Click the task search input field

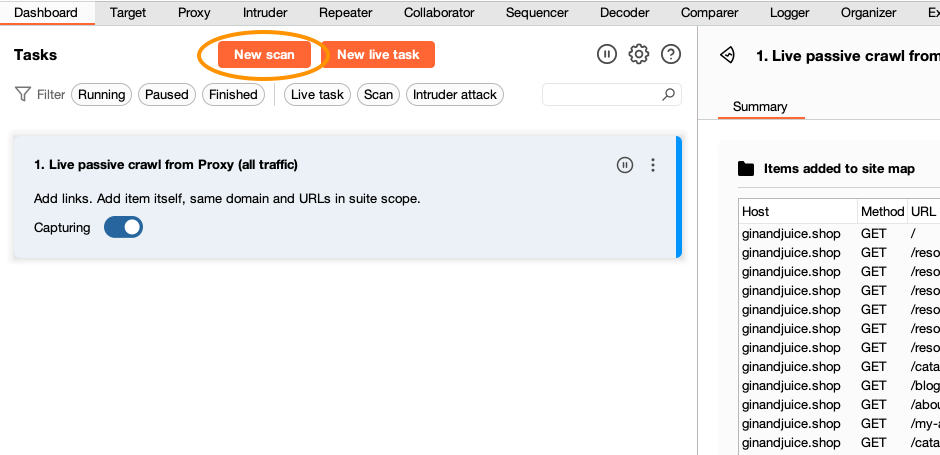600,95
